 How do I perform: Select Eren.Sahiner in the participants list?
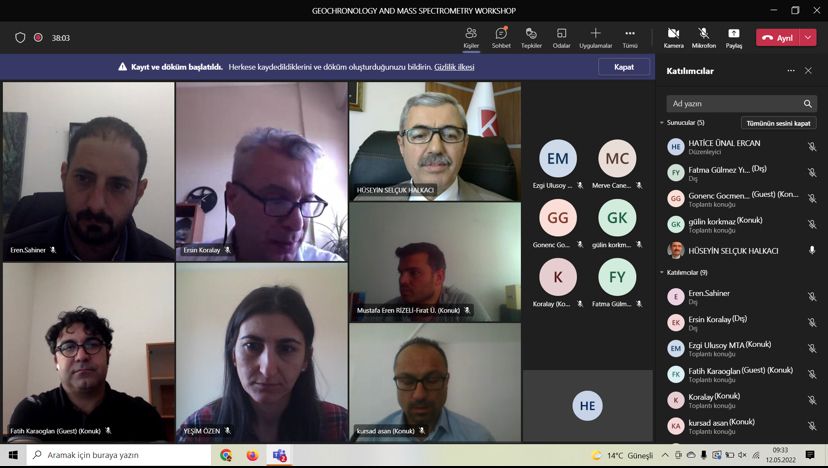click(x=708, y=294)
